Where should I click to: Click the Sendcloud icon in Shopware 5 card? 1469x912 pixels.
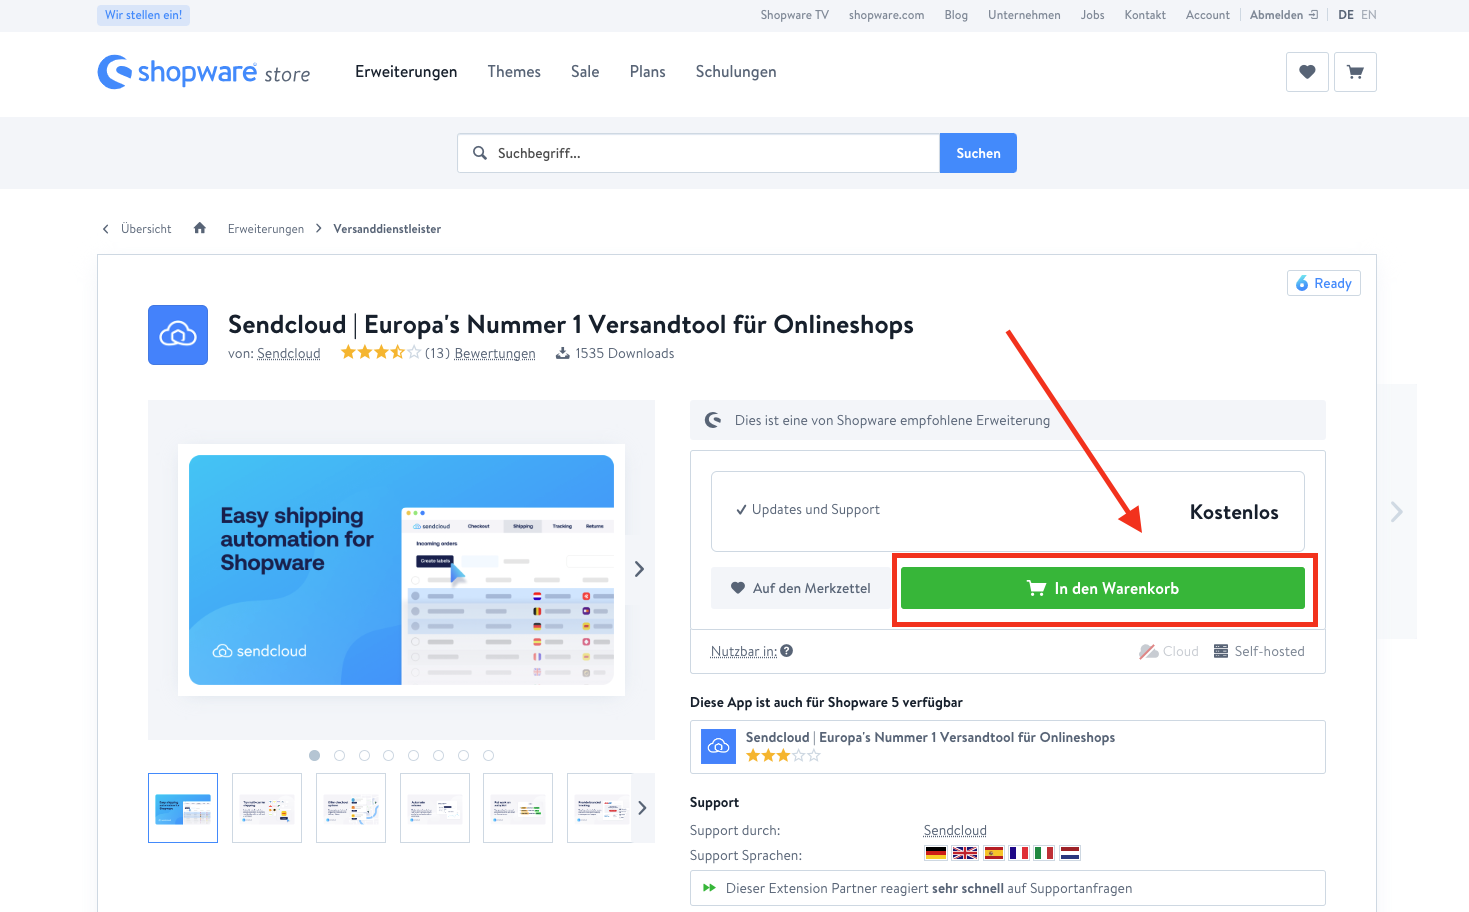(719, 747)
